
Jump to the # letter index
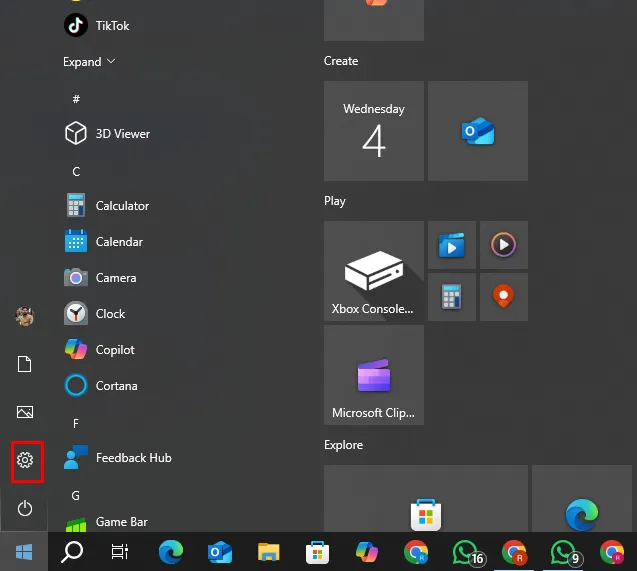[x=76, y=99]
